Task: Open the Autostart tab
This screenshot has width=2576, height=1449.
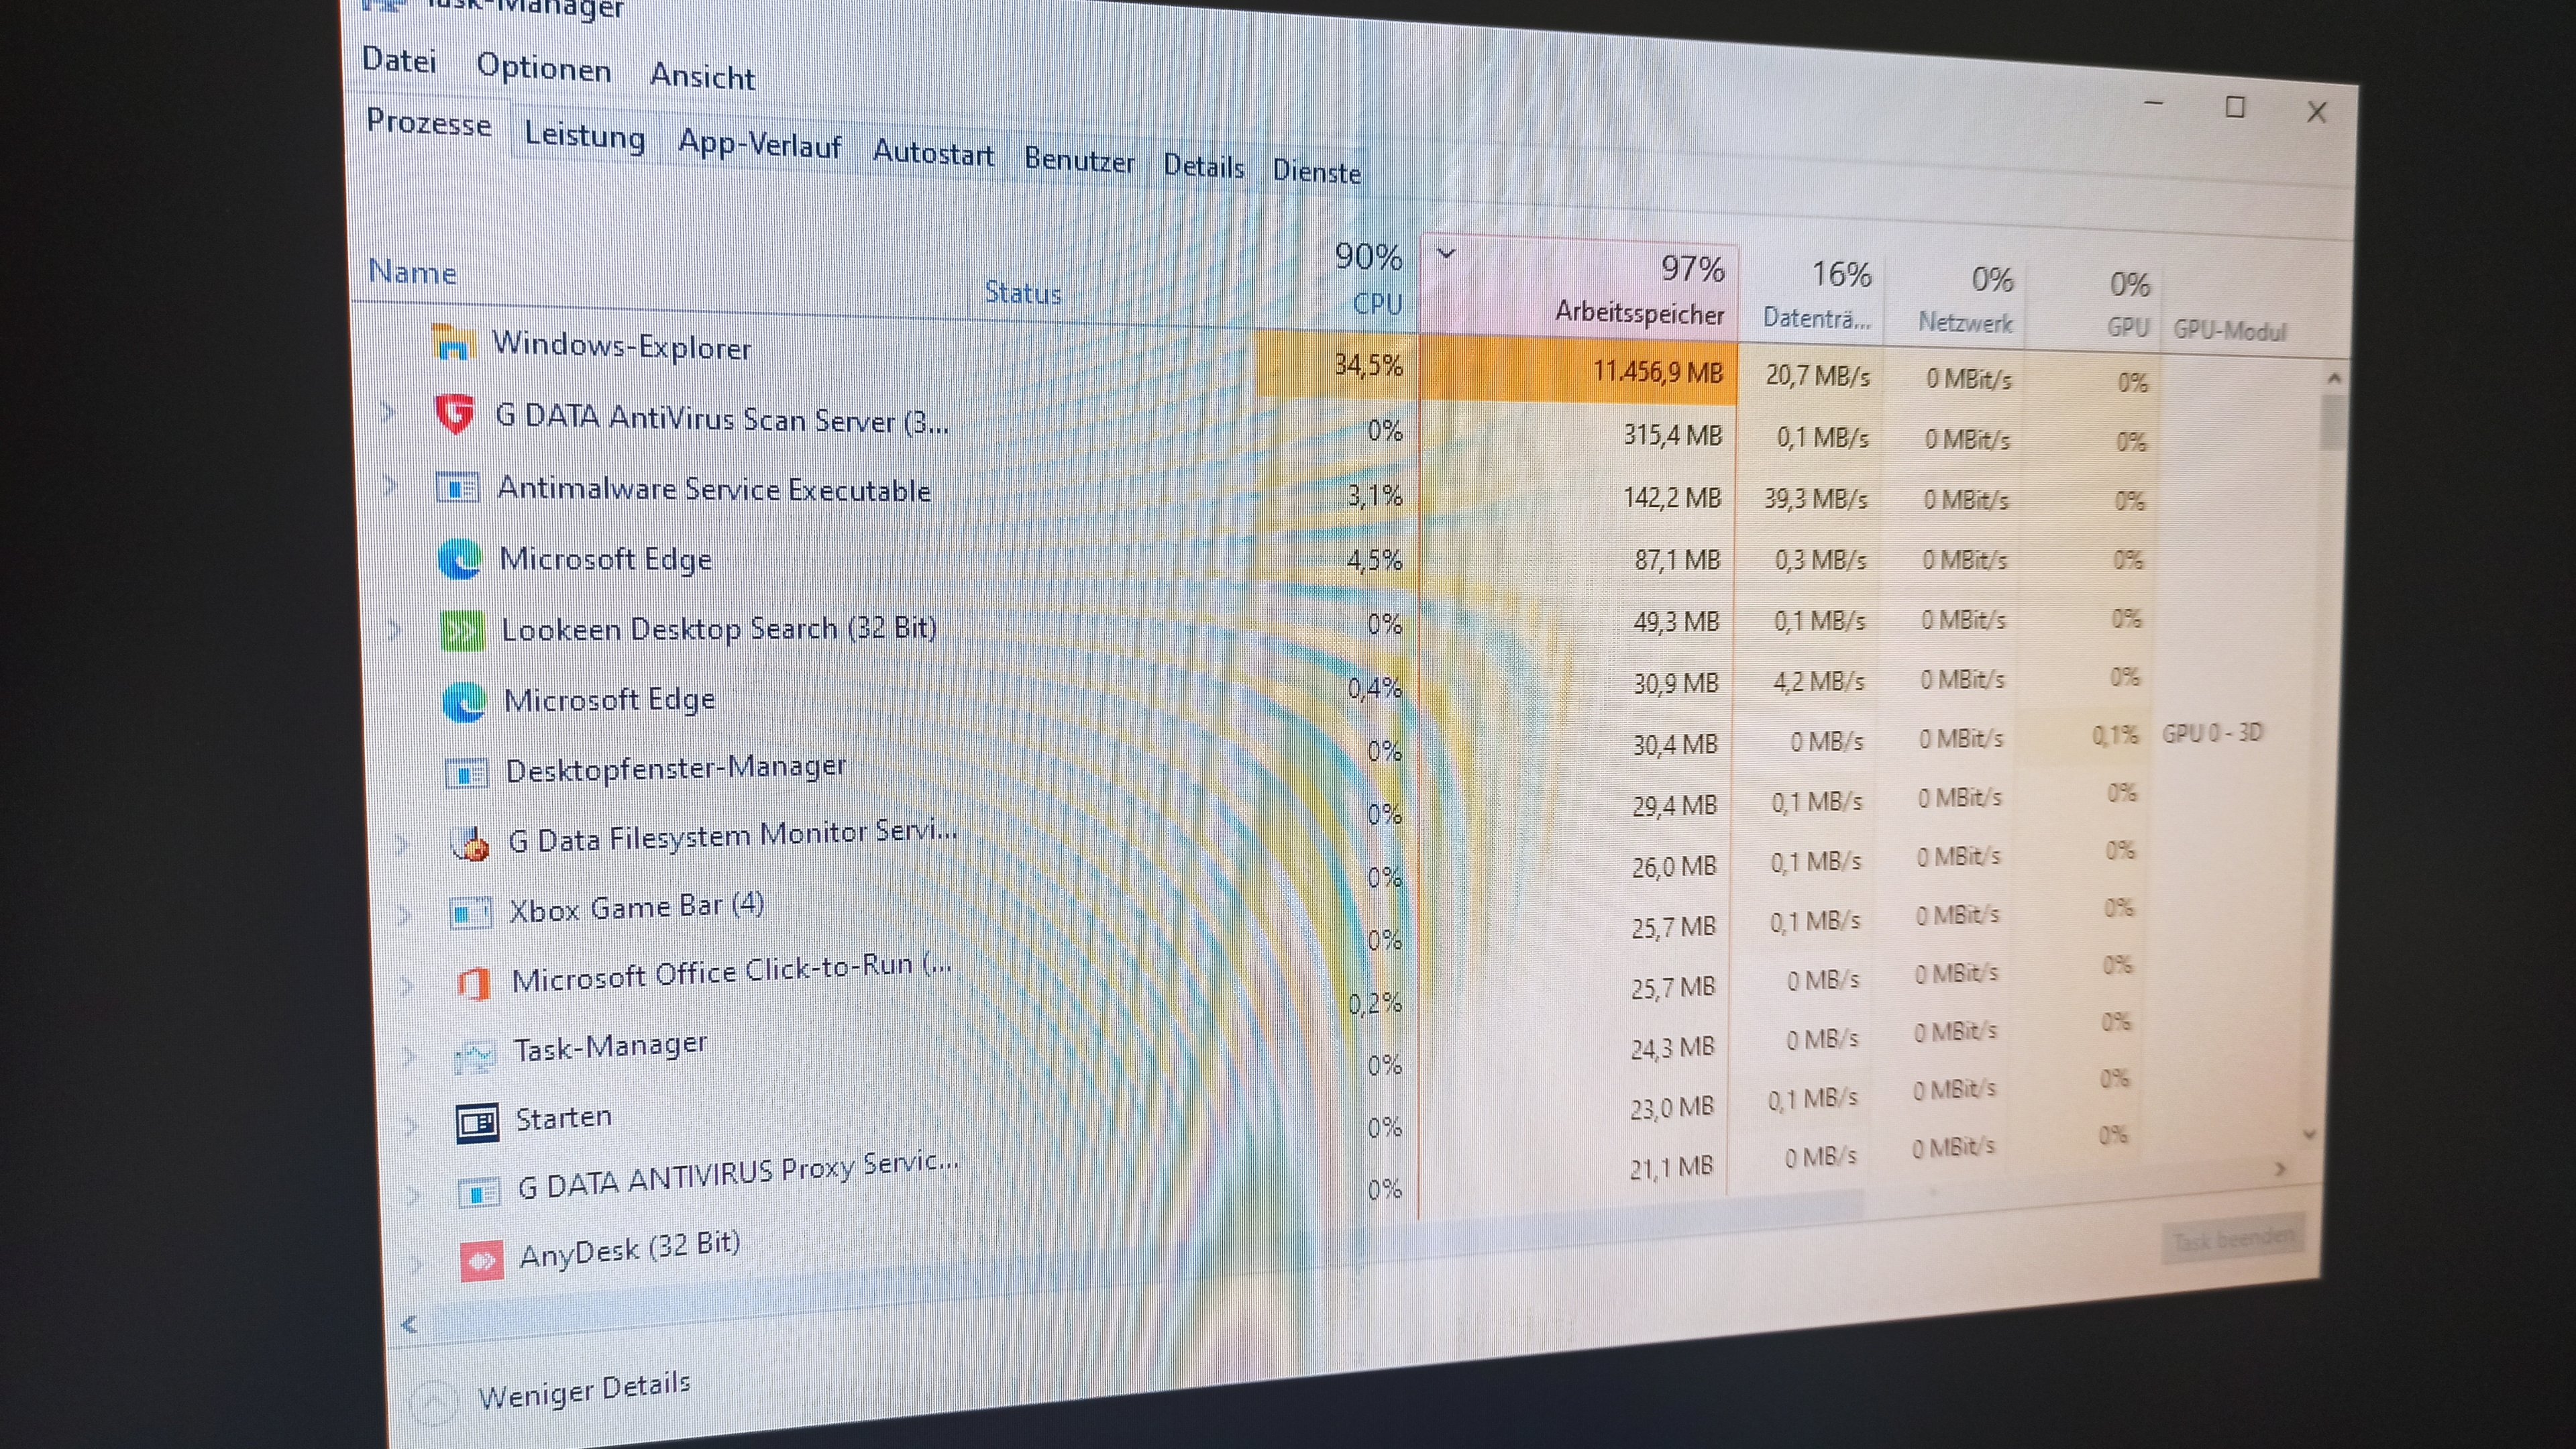Action: pyautogui.click(x=932, y=153)
